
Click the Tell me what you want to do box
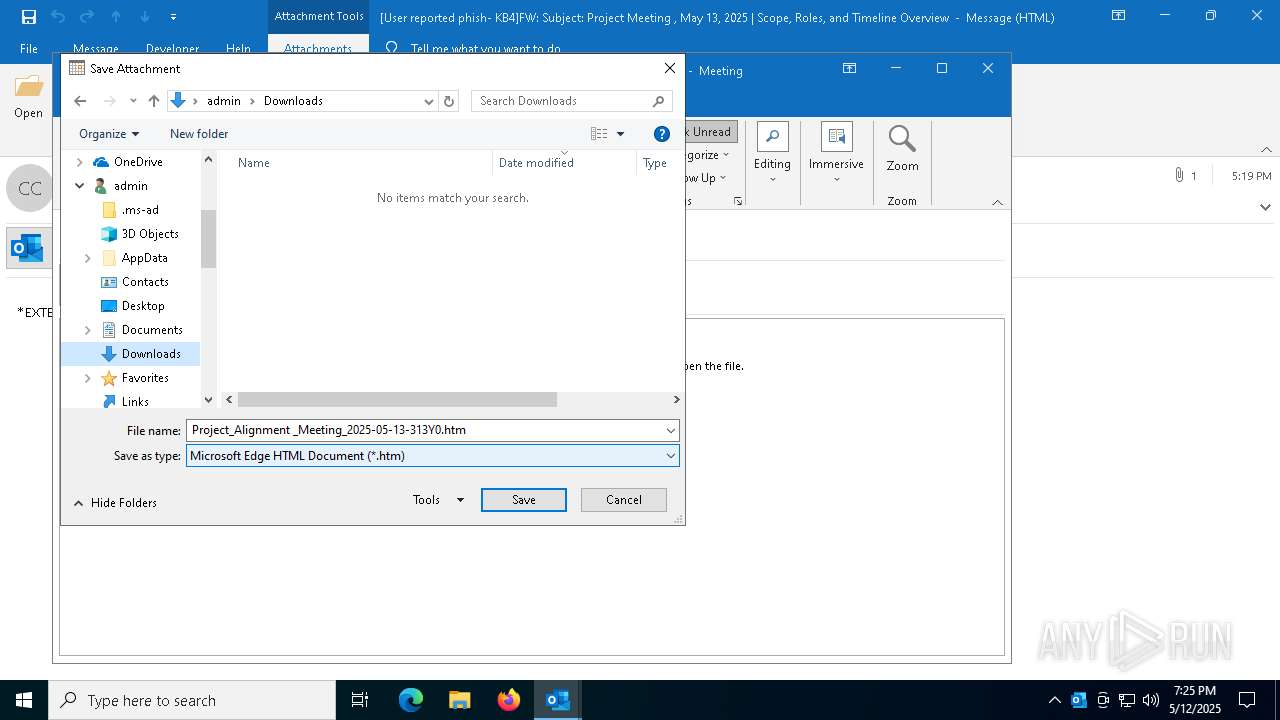click(485, 49)
